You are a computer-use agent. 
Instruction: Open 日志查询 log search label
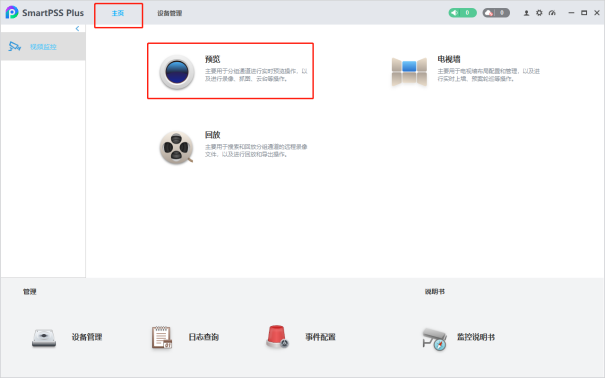[x=204, y=337]
